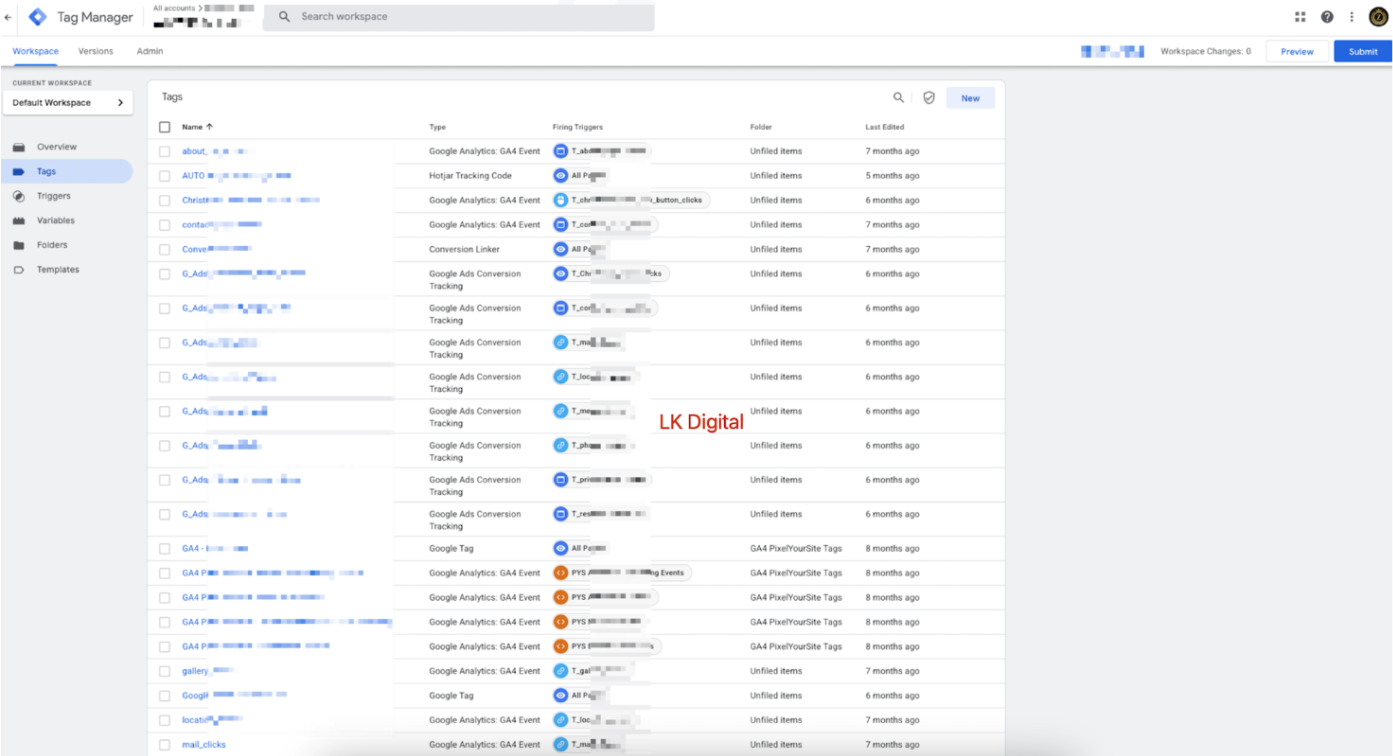Tick the checkbox for the Christ tag
This screenshot has height=756, width=1393.
click(165, 200)
